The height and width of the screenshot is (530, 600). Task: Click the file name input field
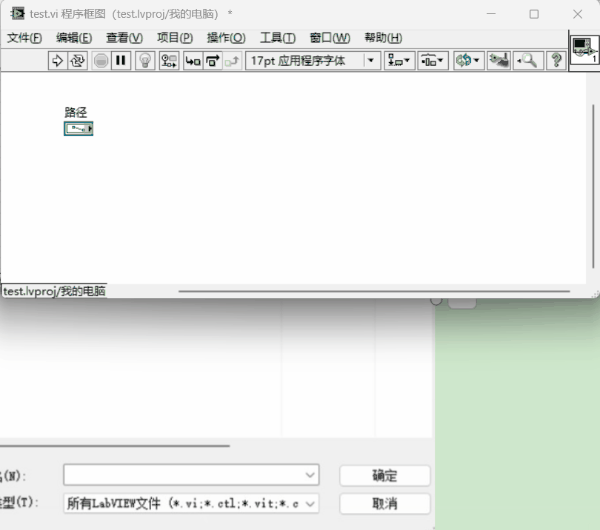tap(191, 475)
